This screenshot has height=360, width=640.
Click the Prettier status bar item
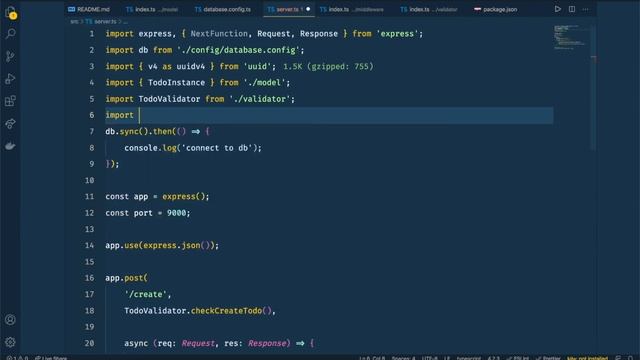[x=548, y=358]
